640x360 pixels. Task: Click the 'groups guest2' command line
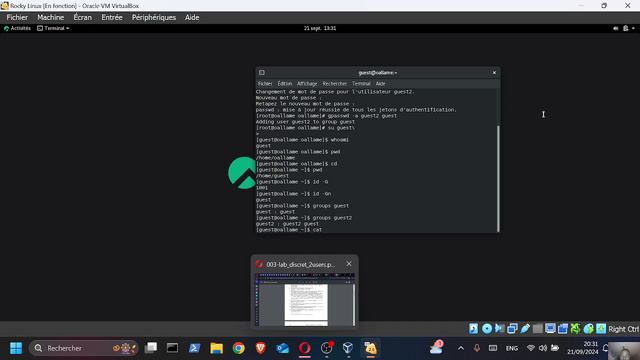[x=304, y=218]
